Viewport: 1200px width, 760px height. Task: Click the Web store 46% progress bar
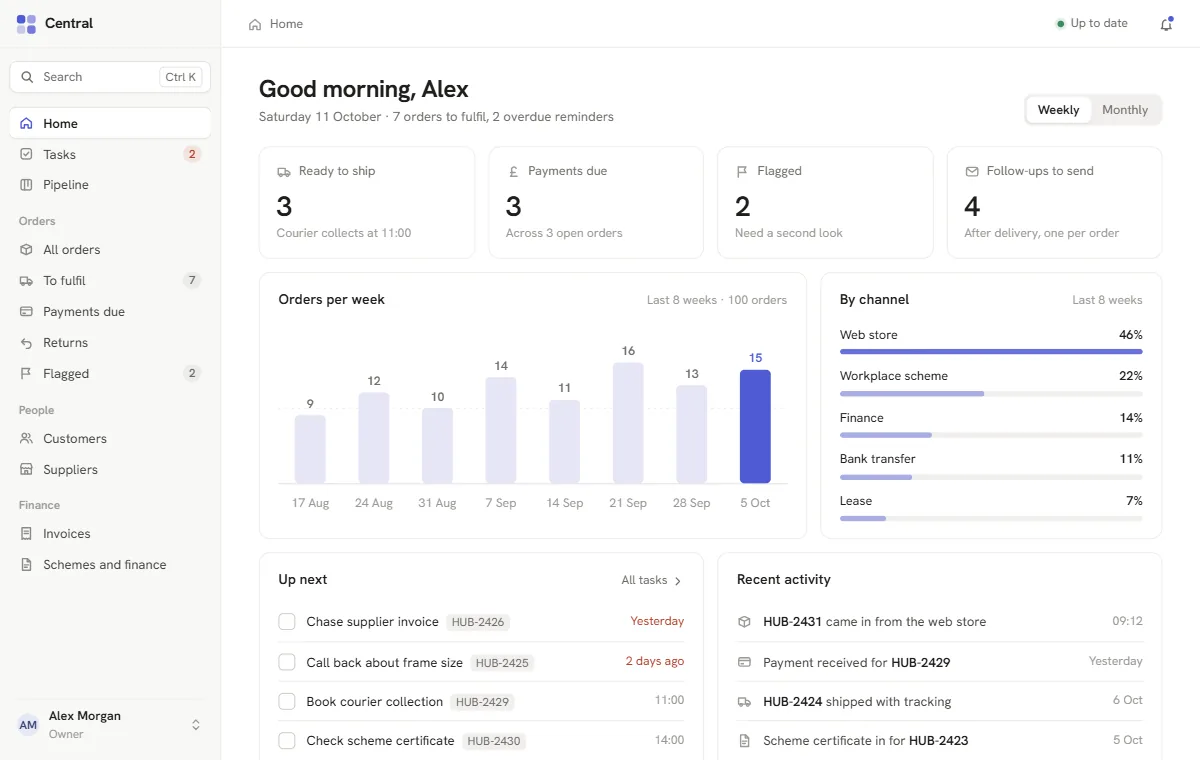(991, 352)
